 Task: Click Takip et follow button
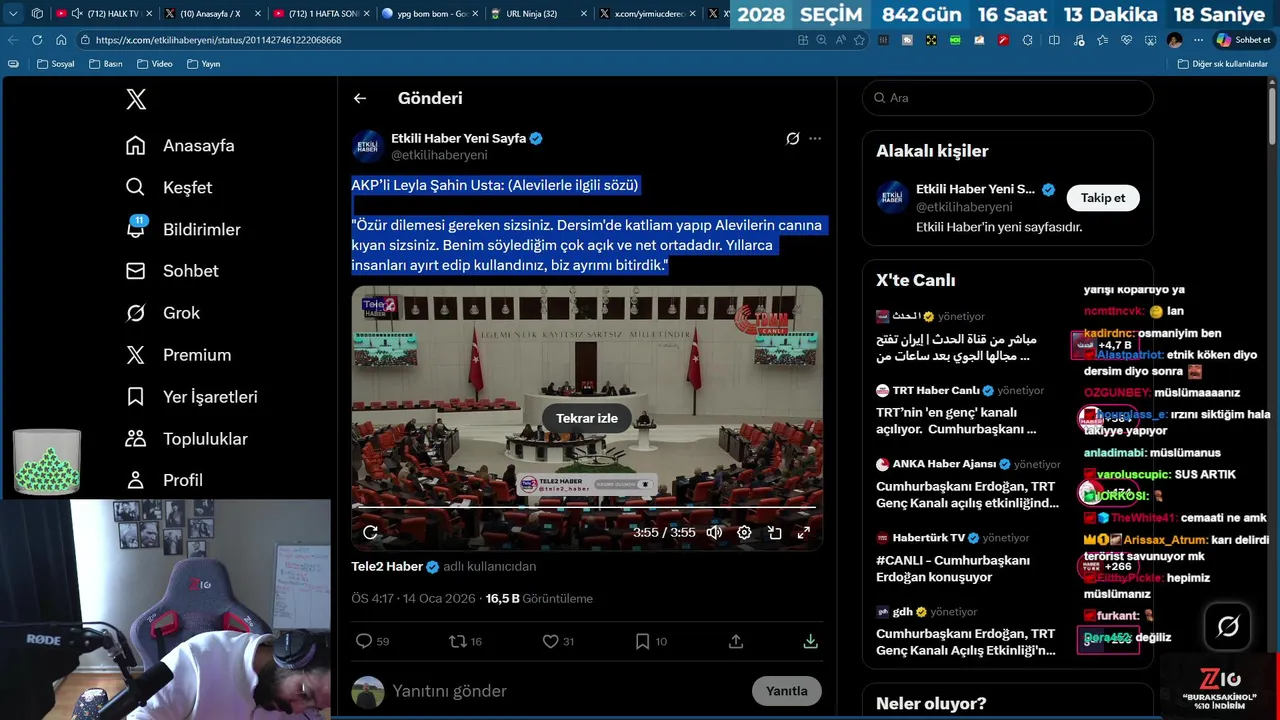click(x=1103, y=197)
